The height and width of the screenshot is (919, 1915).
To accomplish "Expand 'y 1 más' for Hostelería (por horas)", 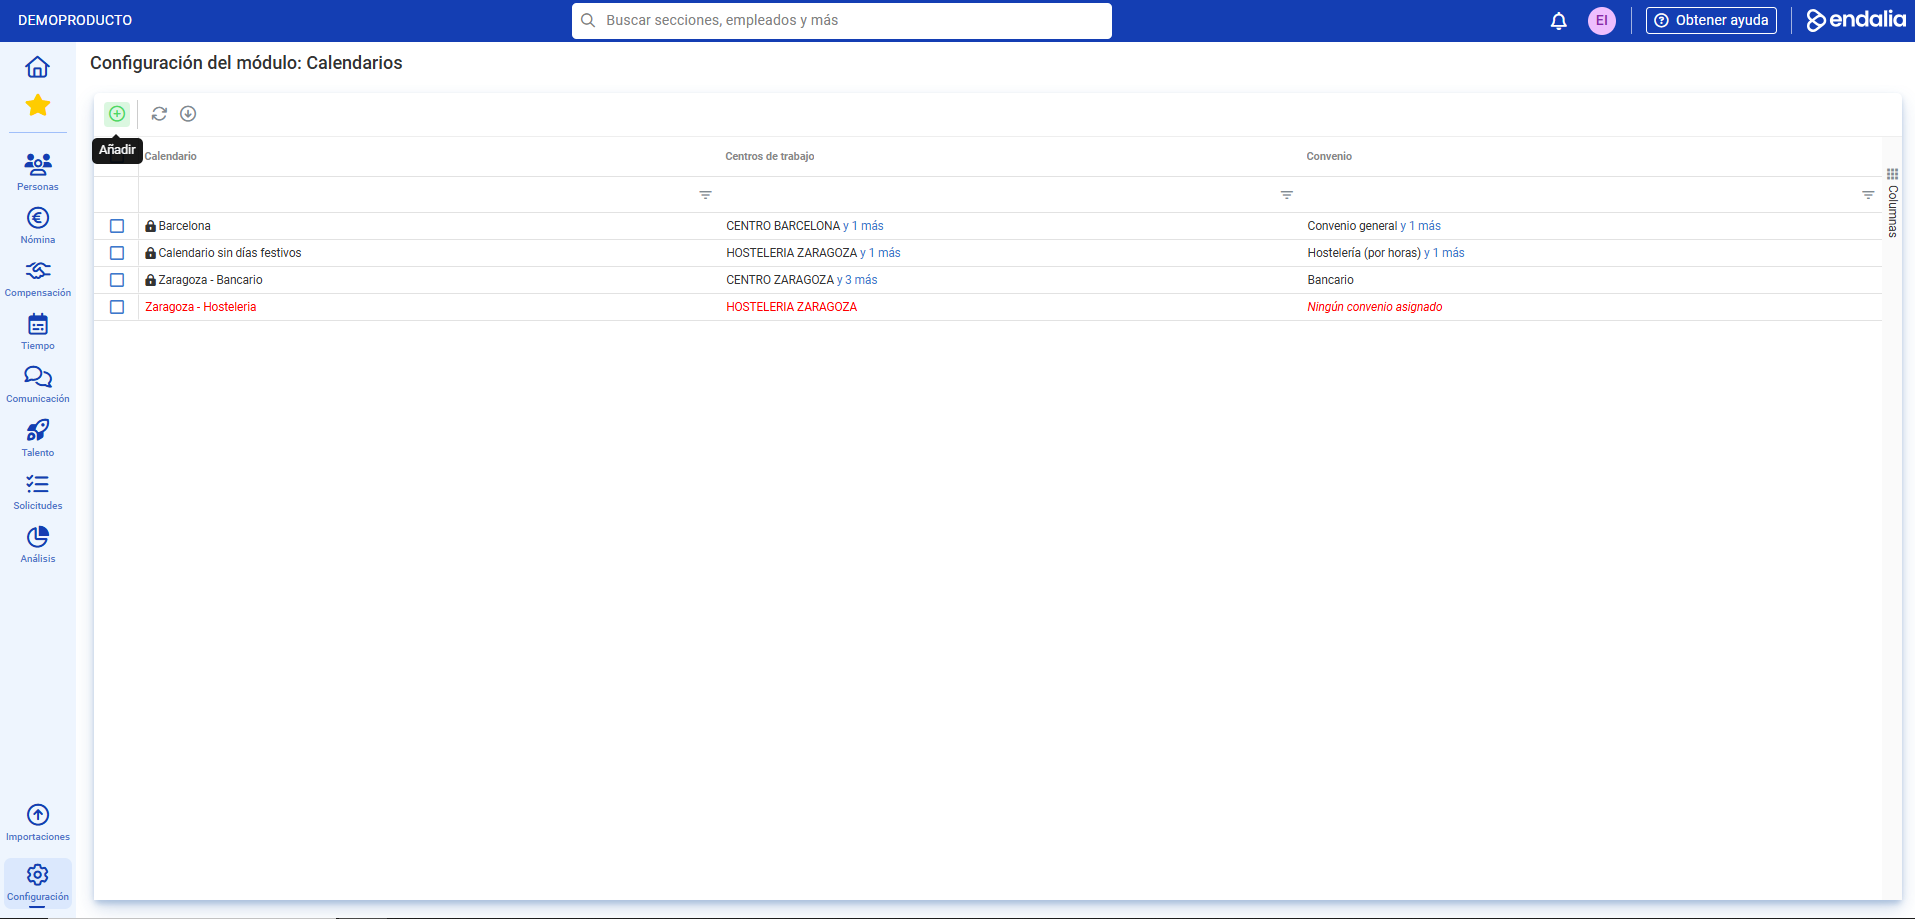I will pos(1444,253).
